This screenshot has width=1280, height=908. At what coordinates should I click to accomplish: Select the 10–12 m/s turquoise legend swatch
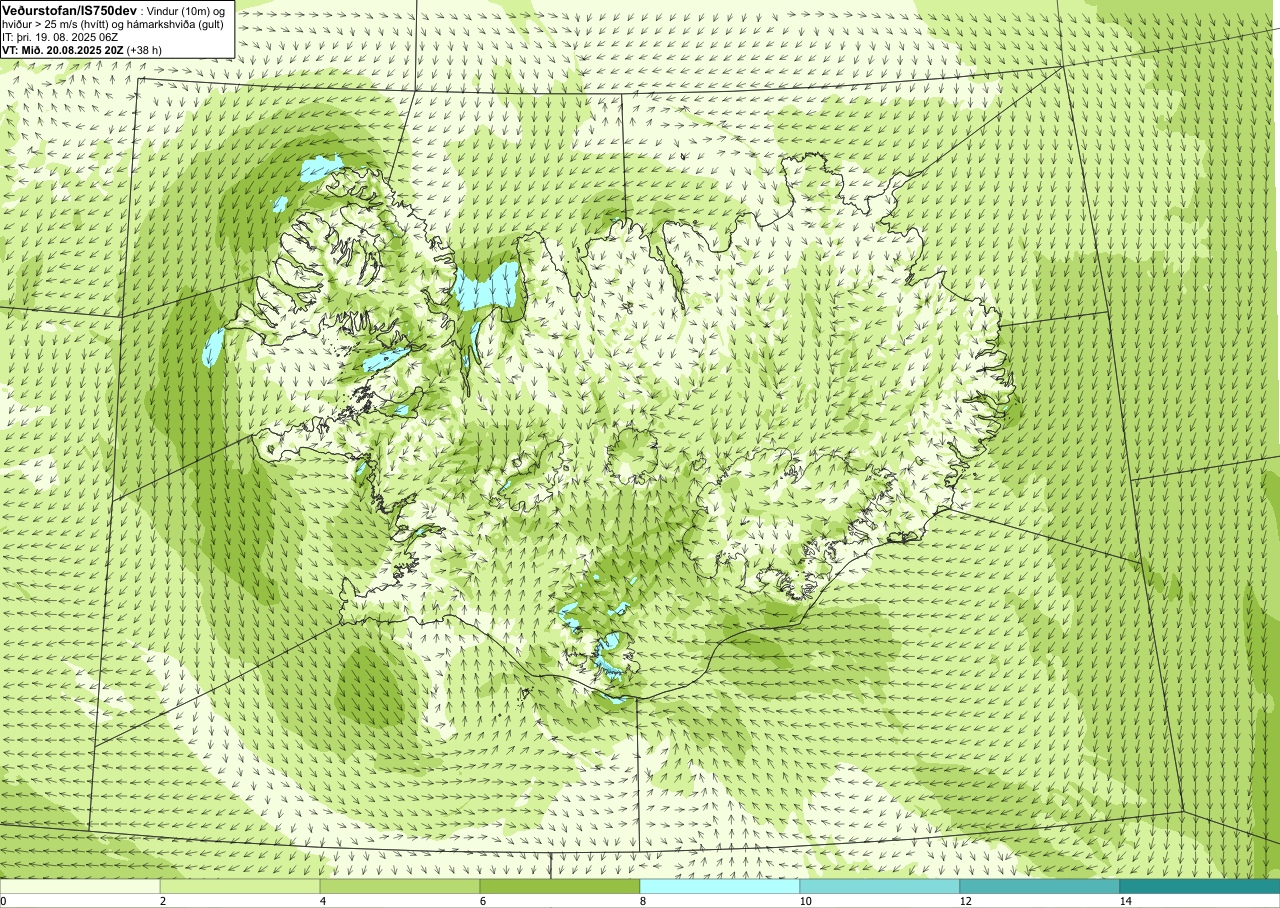coord(880,886)
